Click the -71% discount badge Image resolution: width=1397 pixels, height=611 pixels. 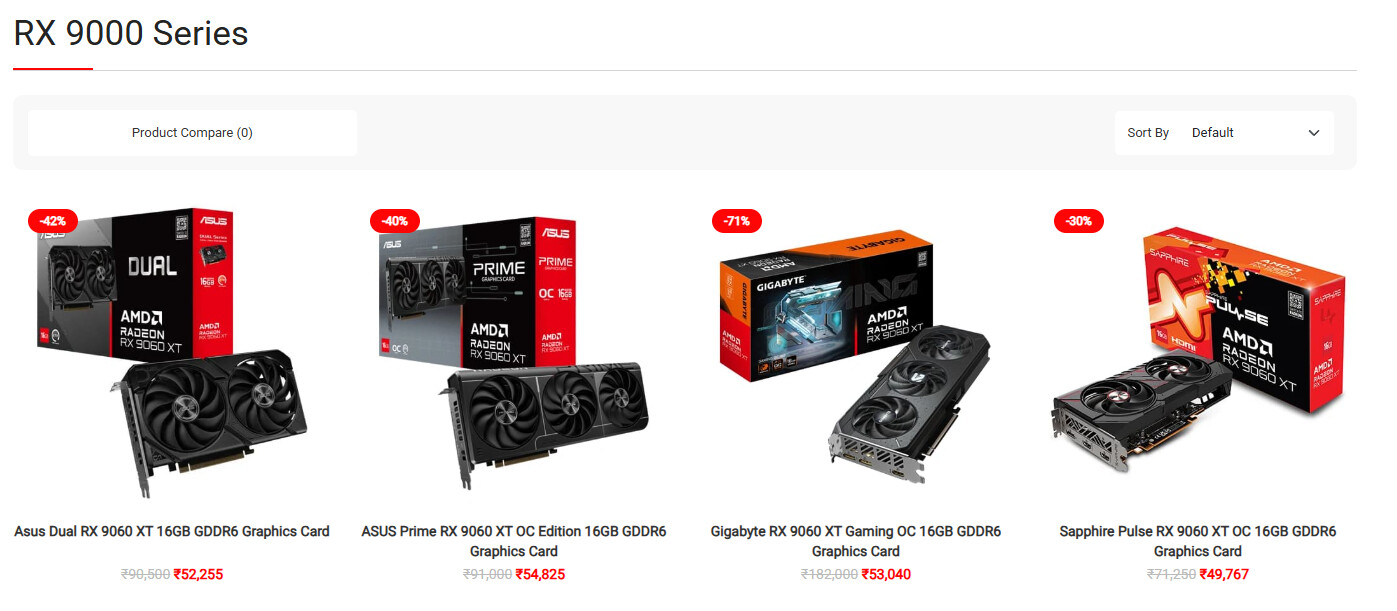[737, 220]
